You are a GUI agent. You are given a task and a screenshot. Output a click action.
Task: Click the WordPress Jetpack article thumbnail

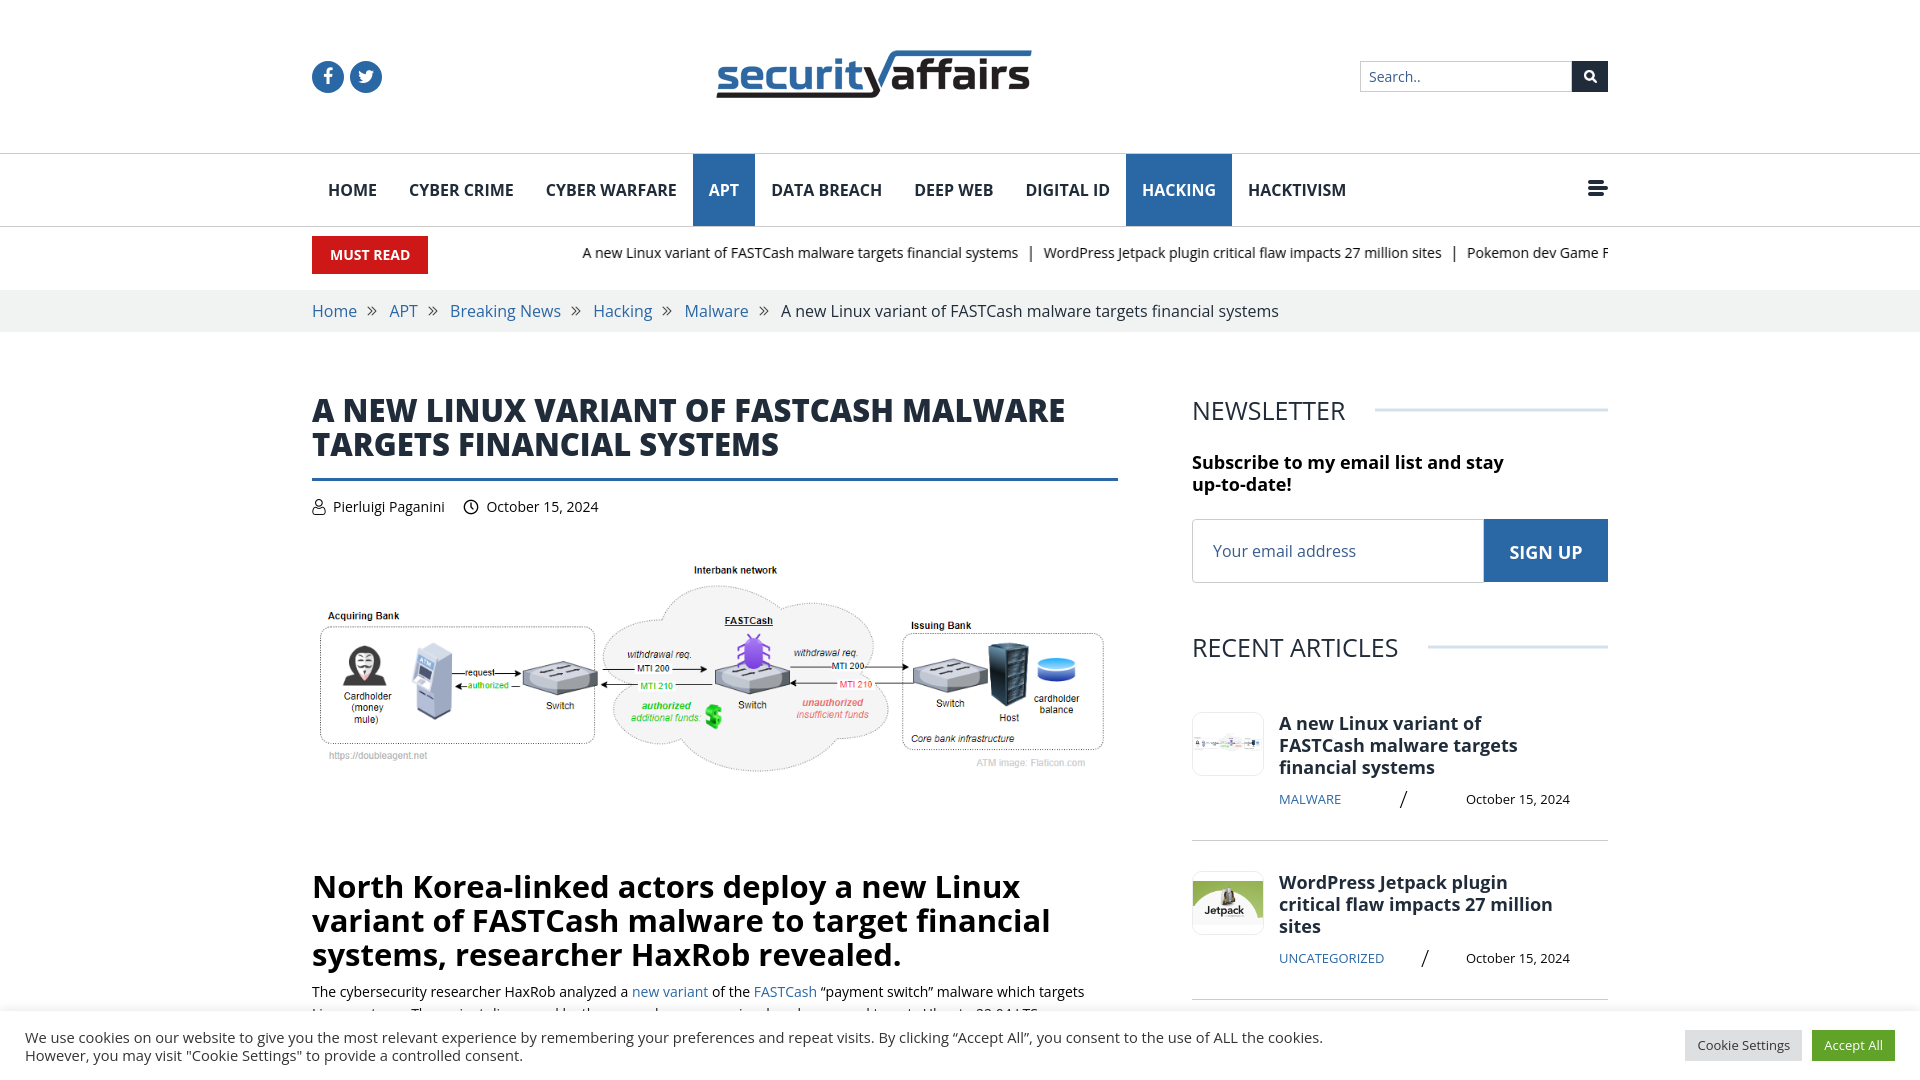pos(1226,903)
